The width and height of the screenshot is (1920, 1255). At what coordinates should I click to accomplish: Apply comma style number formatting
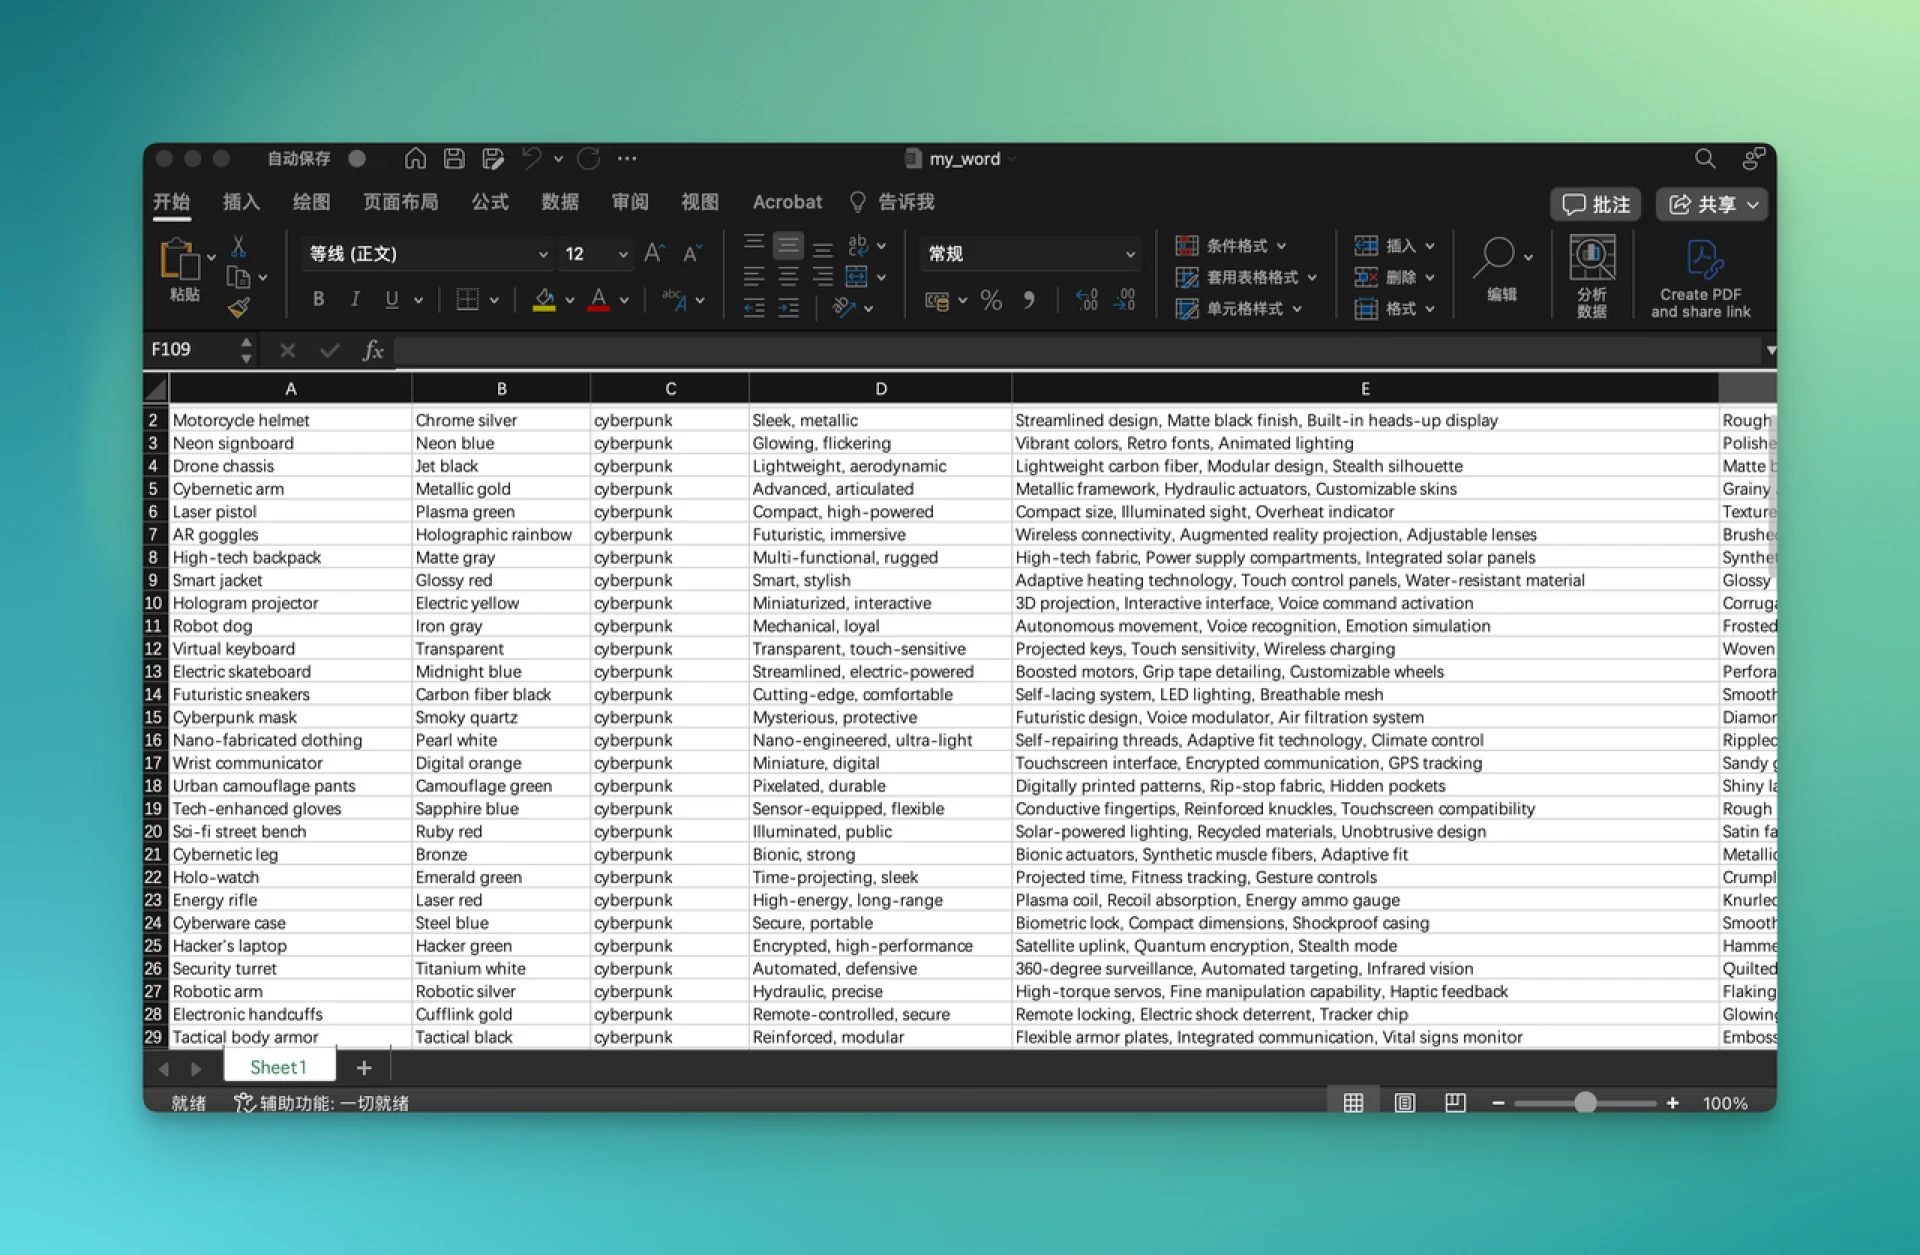pyautogui.click(x=1031, y=300)
